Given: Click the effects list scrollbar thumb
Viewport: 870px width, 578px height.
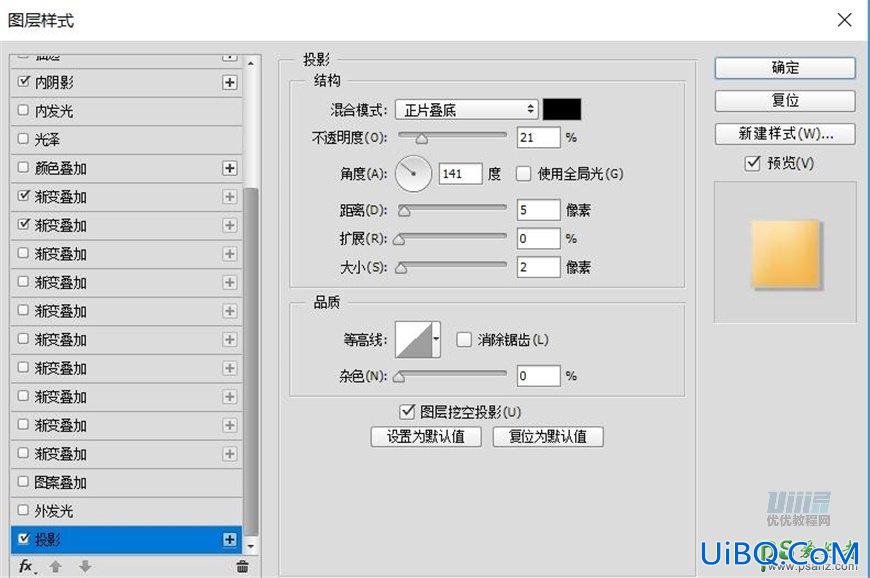Looking at the screenshot, I should click(251, 362).
